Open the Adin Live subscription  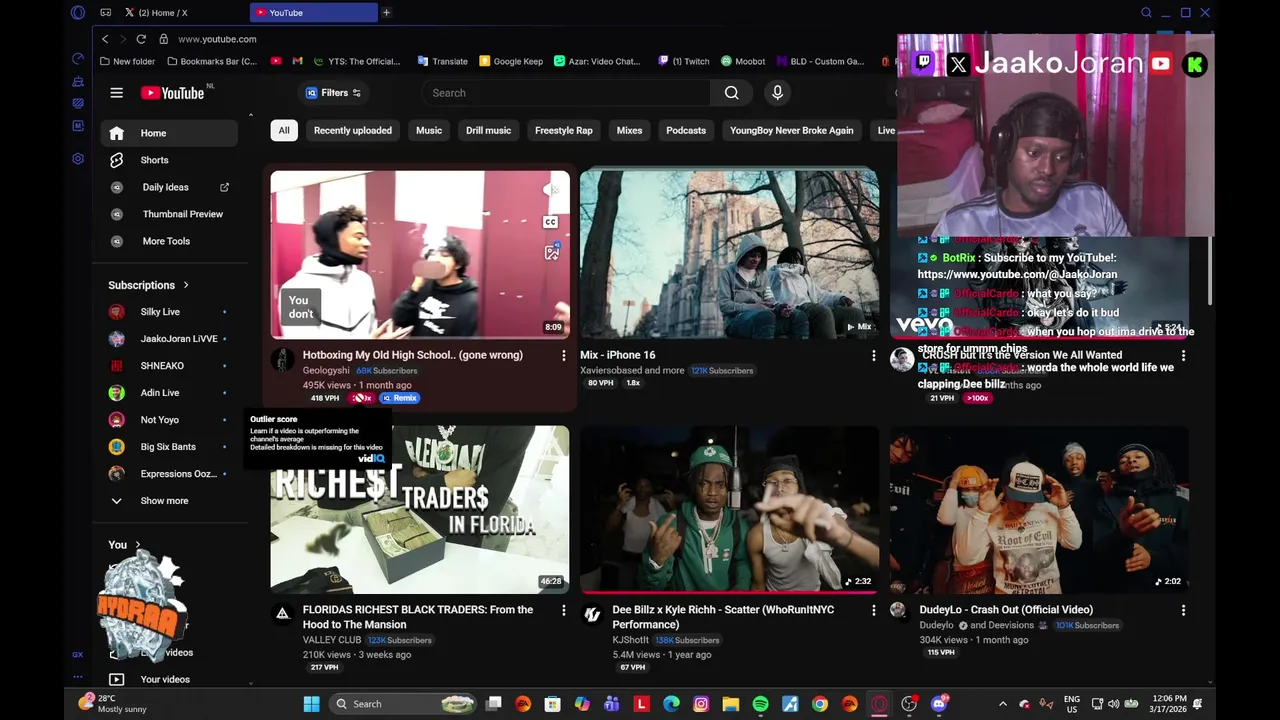point(169,393)
